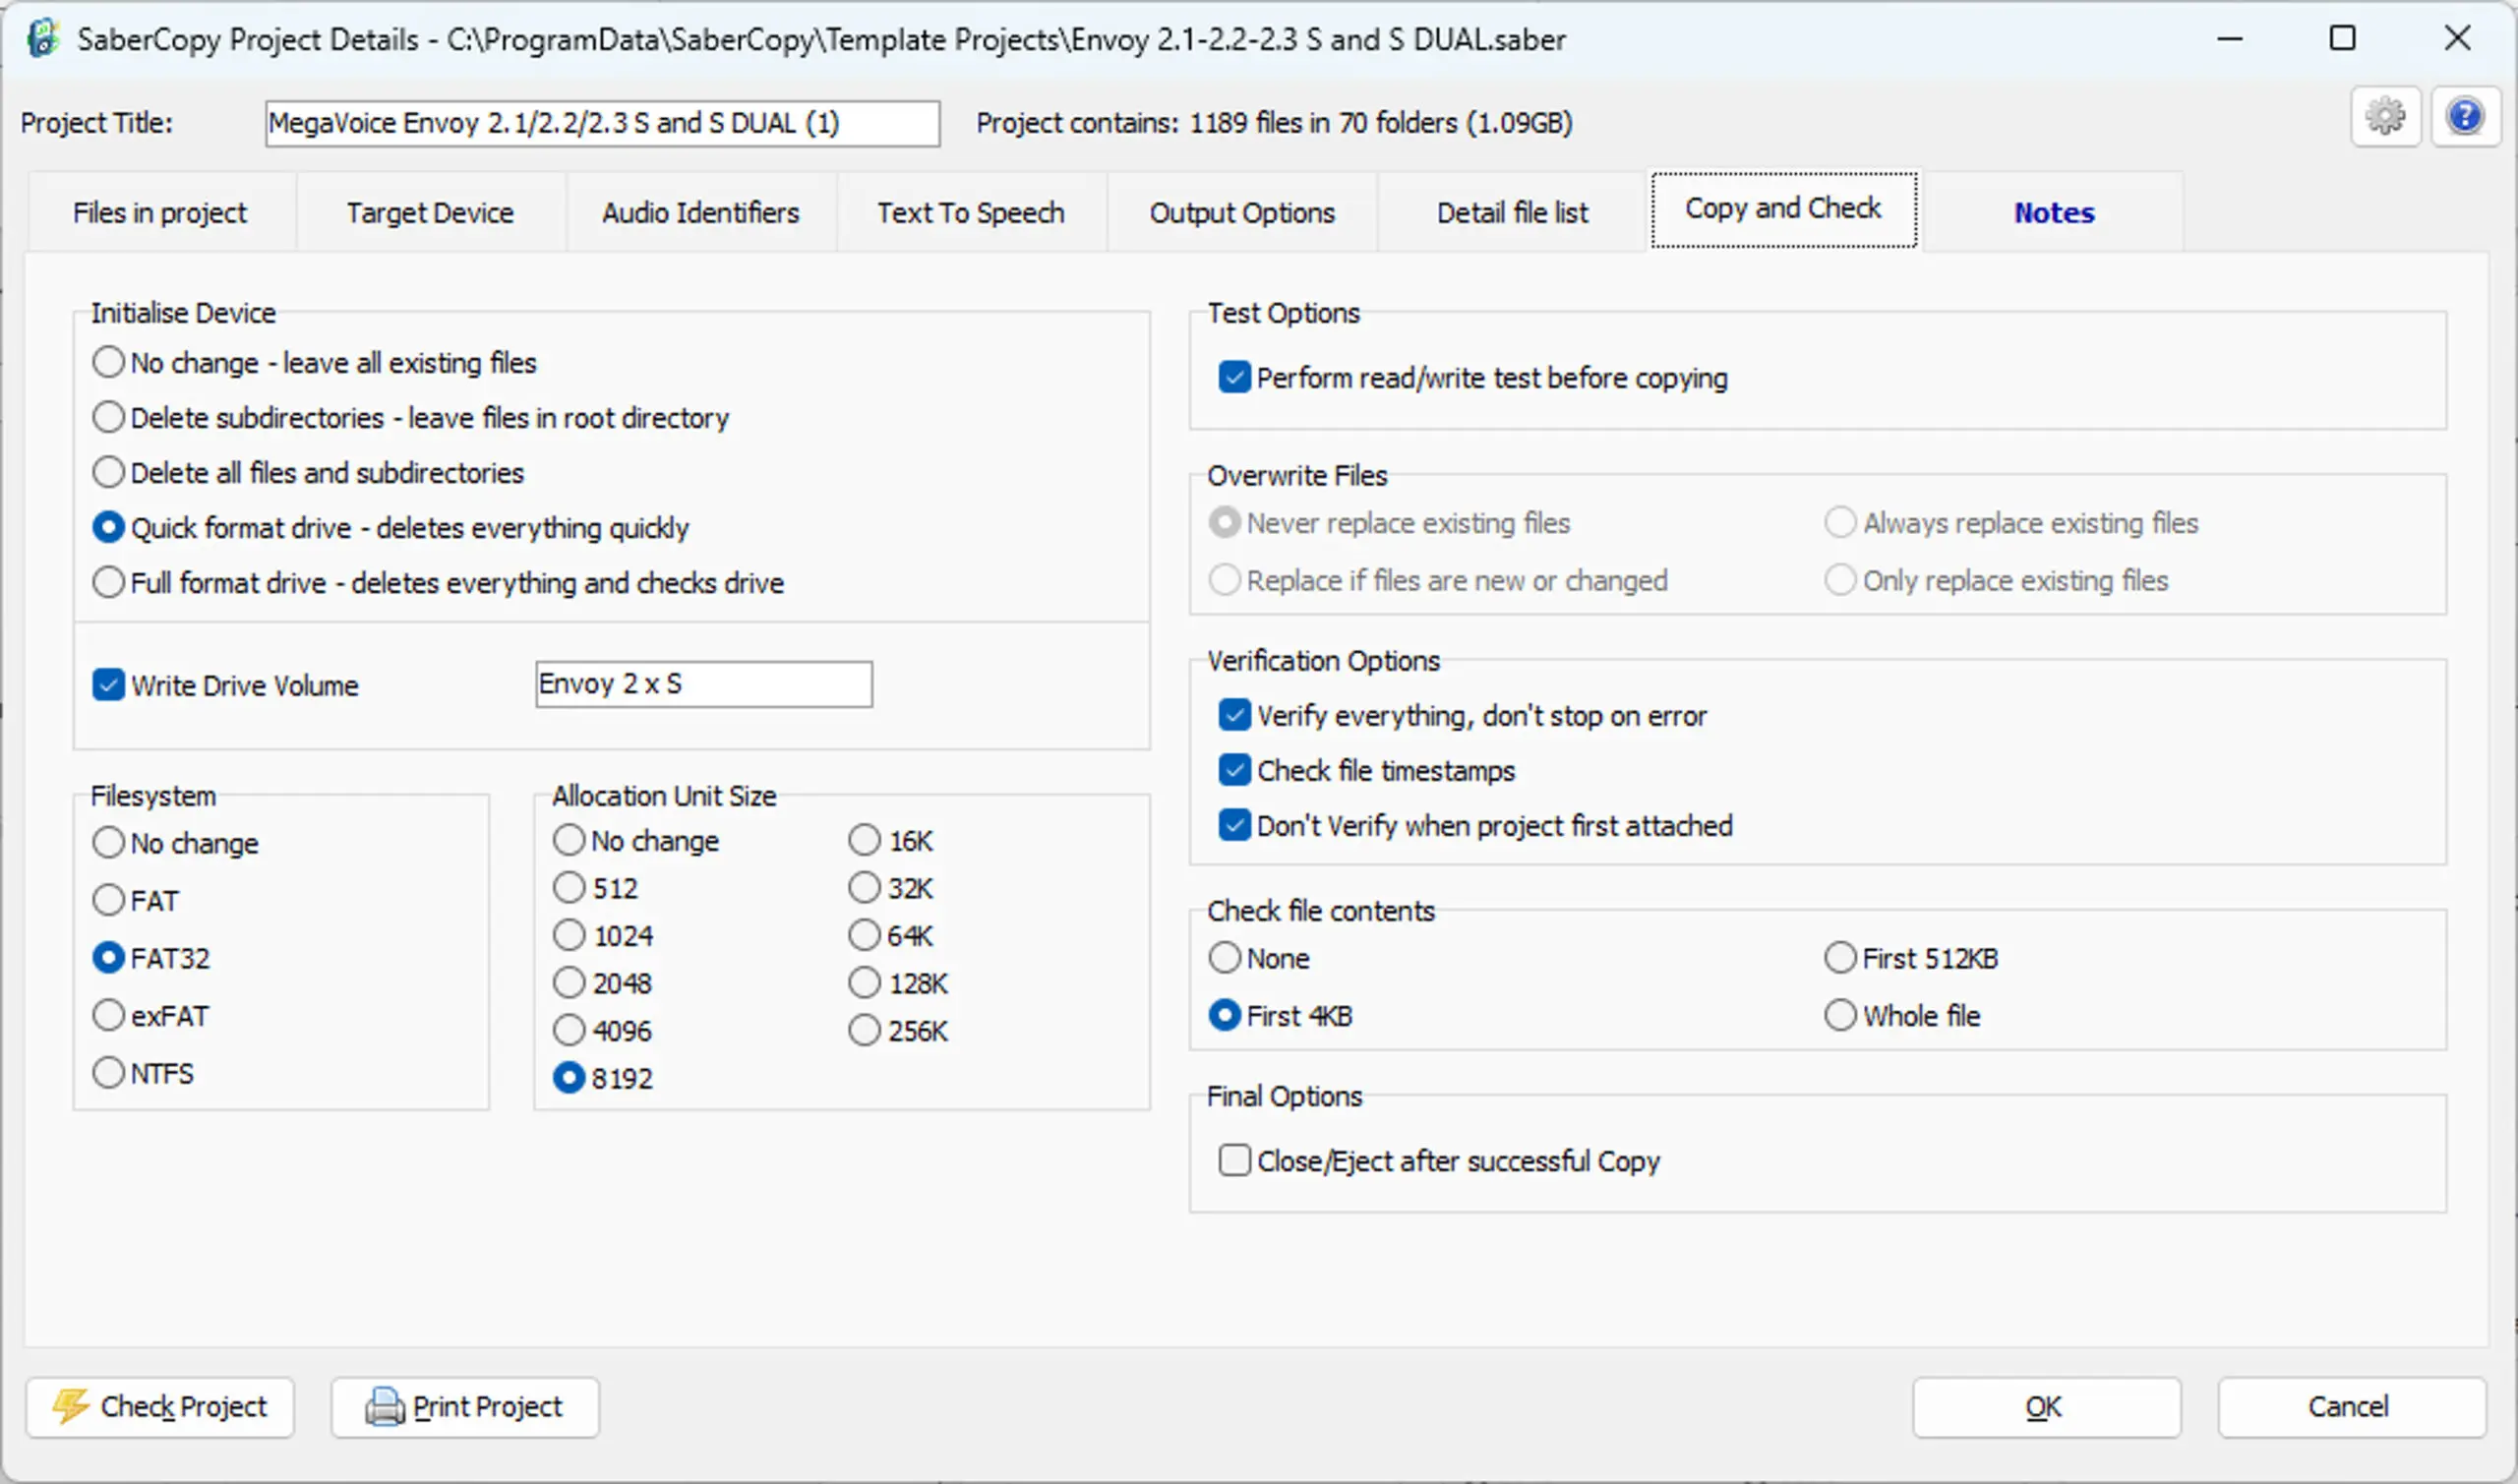Click the Check Project button
The height and width of the screenshot is (1484, 2518).
(x=160, y=1407)
